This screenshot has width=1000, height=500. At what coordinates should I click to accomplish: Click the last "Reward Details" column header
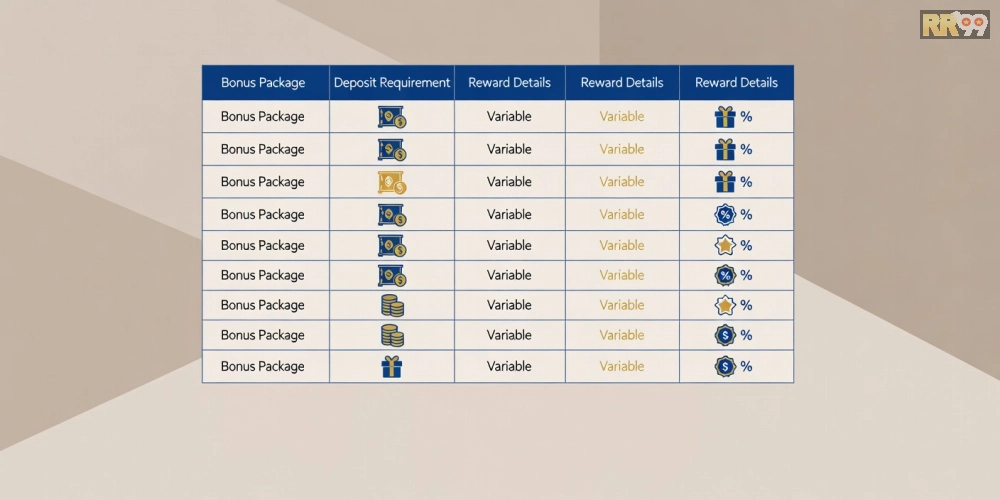tap(736, 83)
